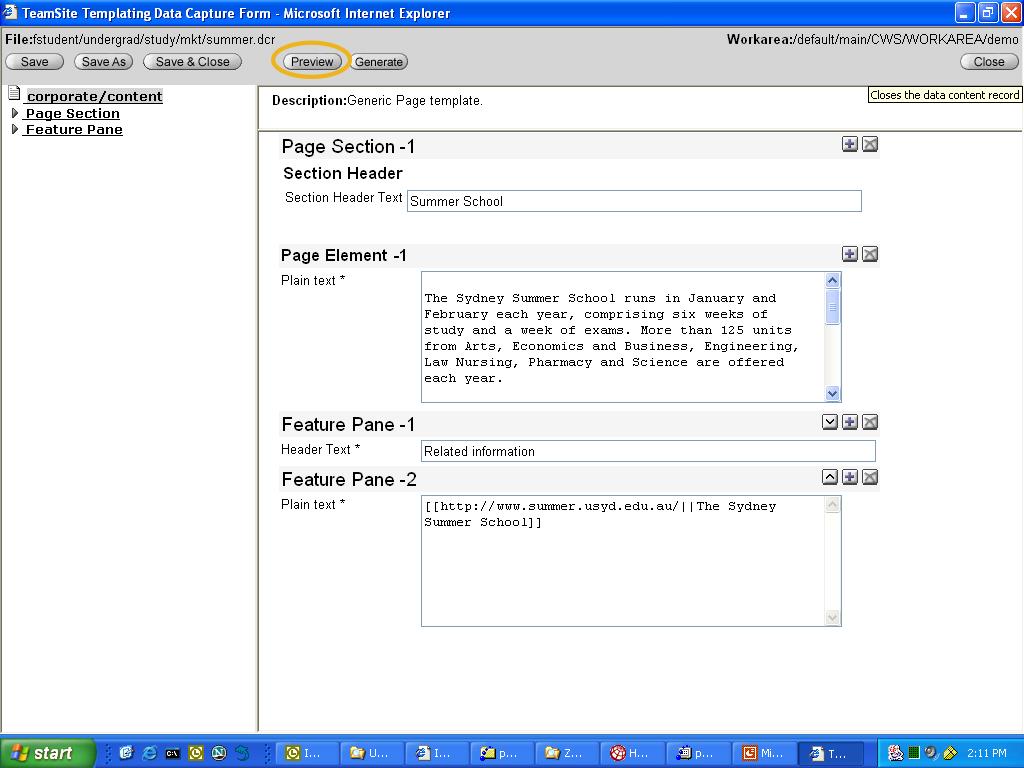Add a Feature Pane after Feature Pane -2

tap(850, 477)
